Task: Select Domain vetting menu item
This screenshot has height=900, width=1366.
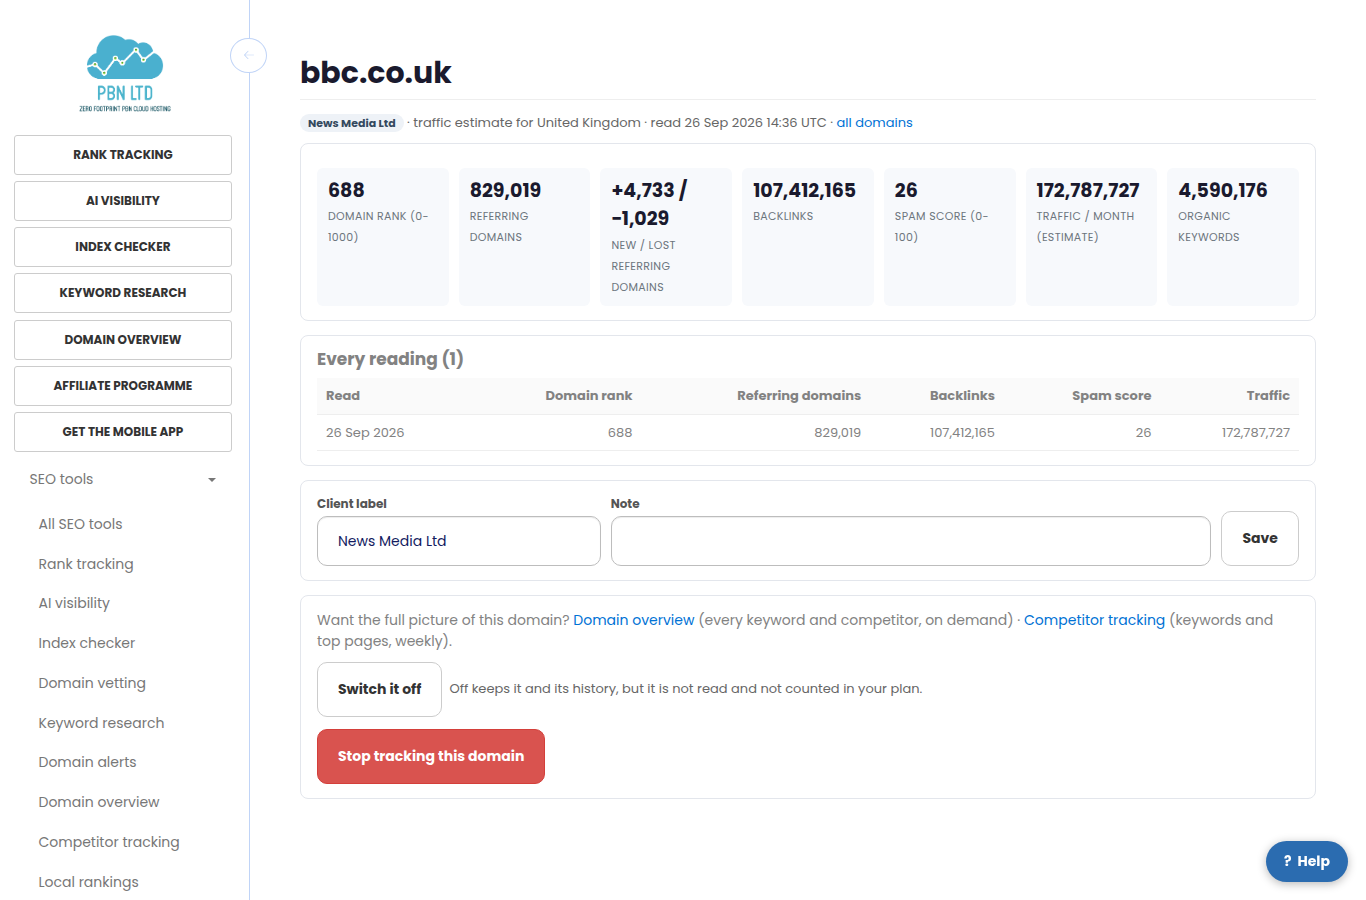Action: (x=92, y=683)
